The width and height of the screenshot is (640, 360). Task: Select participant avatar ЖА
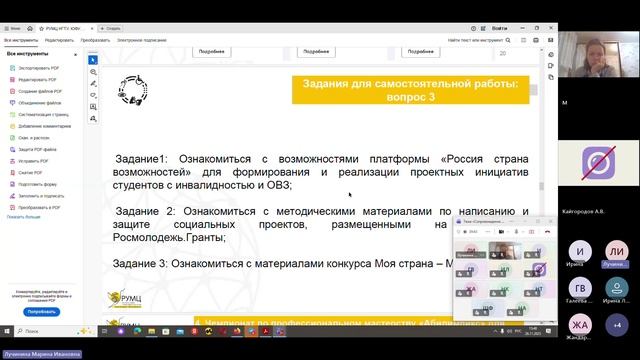point(580,325)
